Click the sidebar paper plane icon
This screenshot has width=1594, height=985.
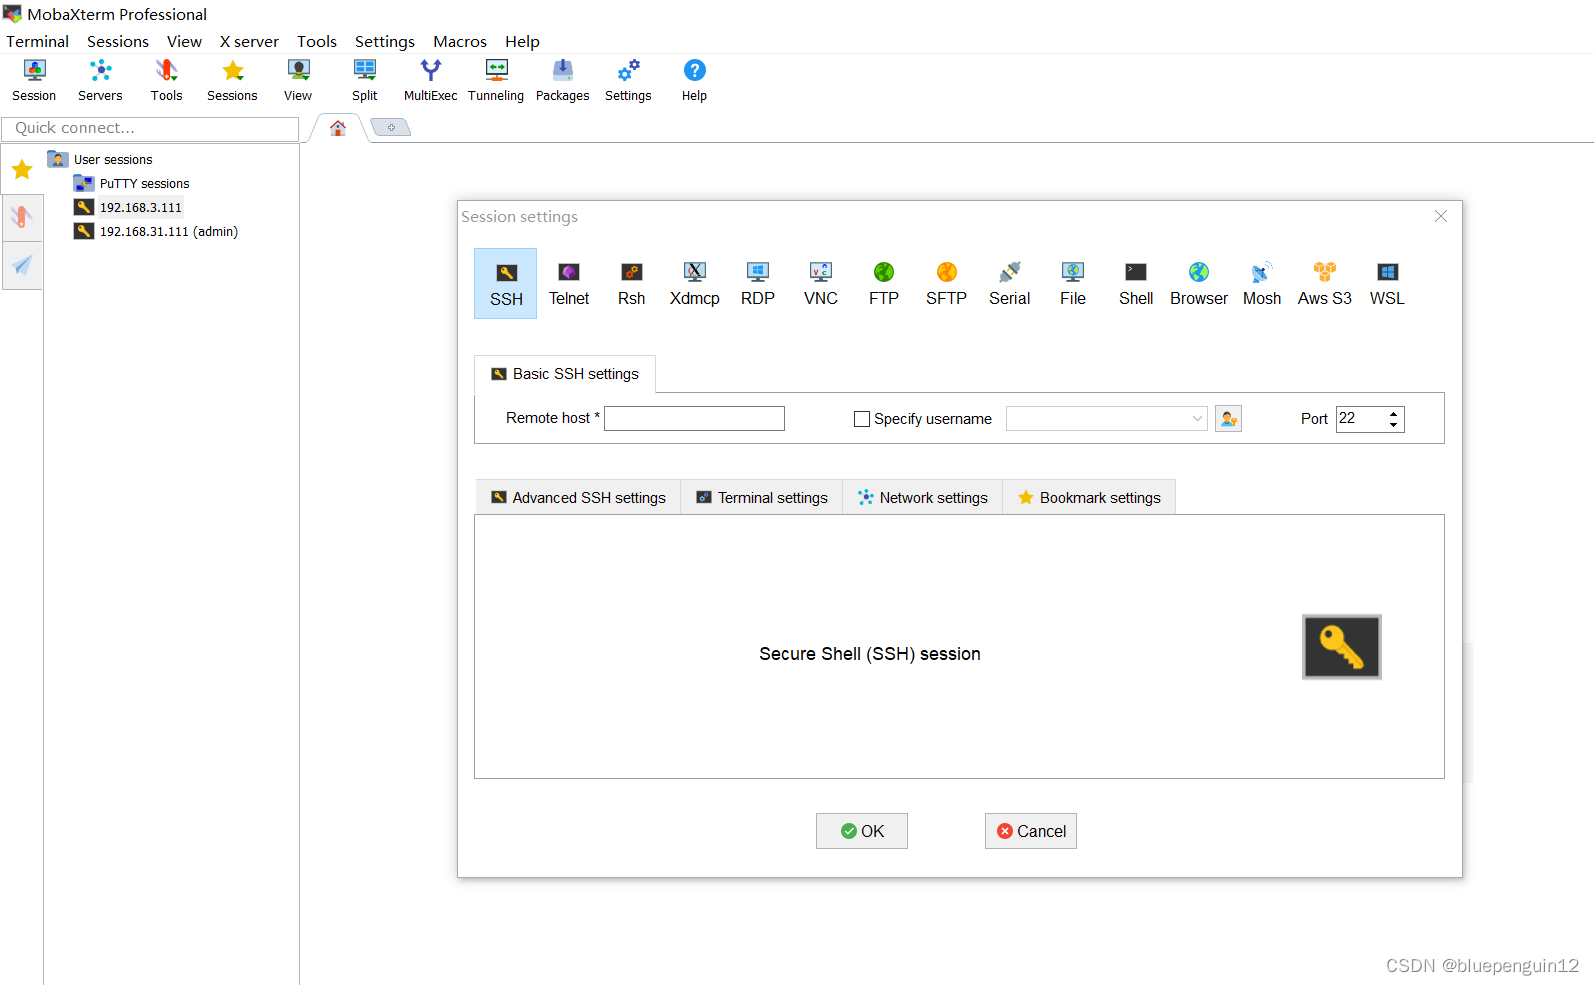click(x=22, y=265)
